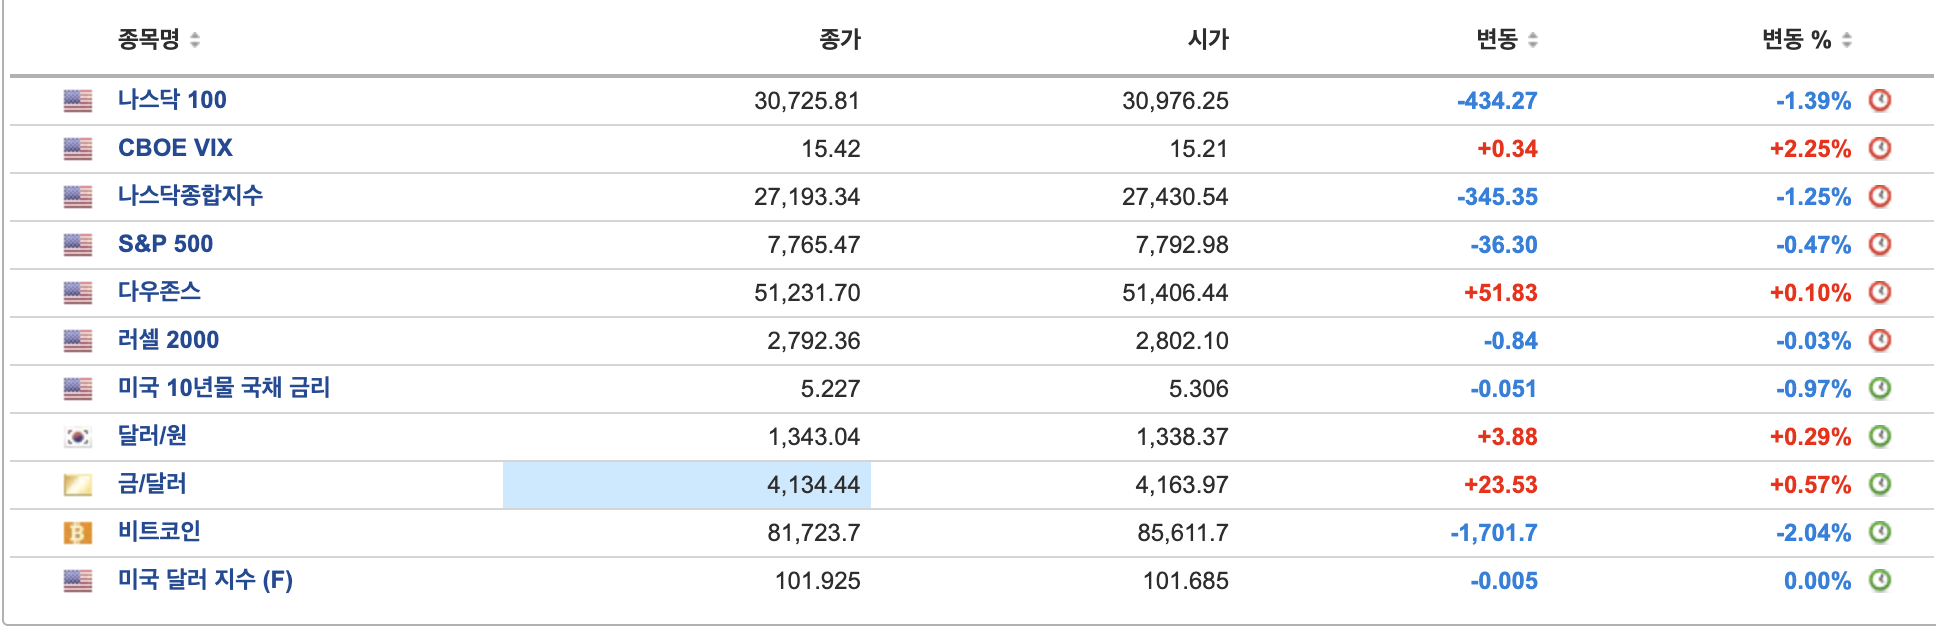Click the red clock icon in 다우존스 row
This screenshot has height=628, width=1936.
[x=1880, y=292]
